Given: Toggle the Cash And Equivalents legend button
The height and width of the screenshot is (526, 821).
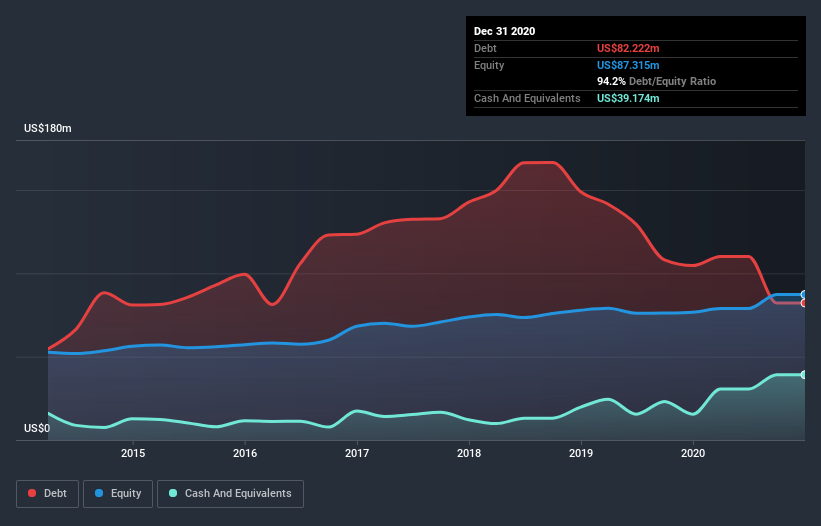Looking at the screenshot, I should (230, 494).
